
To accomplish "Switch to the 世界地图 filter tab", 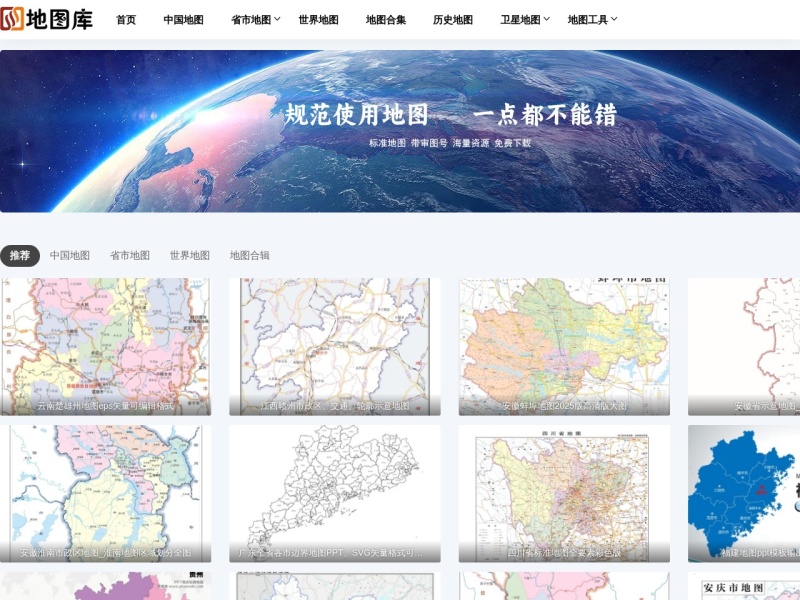I will [190, 256].
